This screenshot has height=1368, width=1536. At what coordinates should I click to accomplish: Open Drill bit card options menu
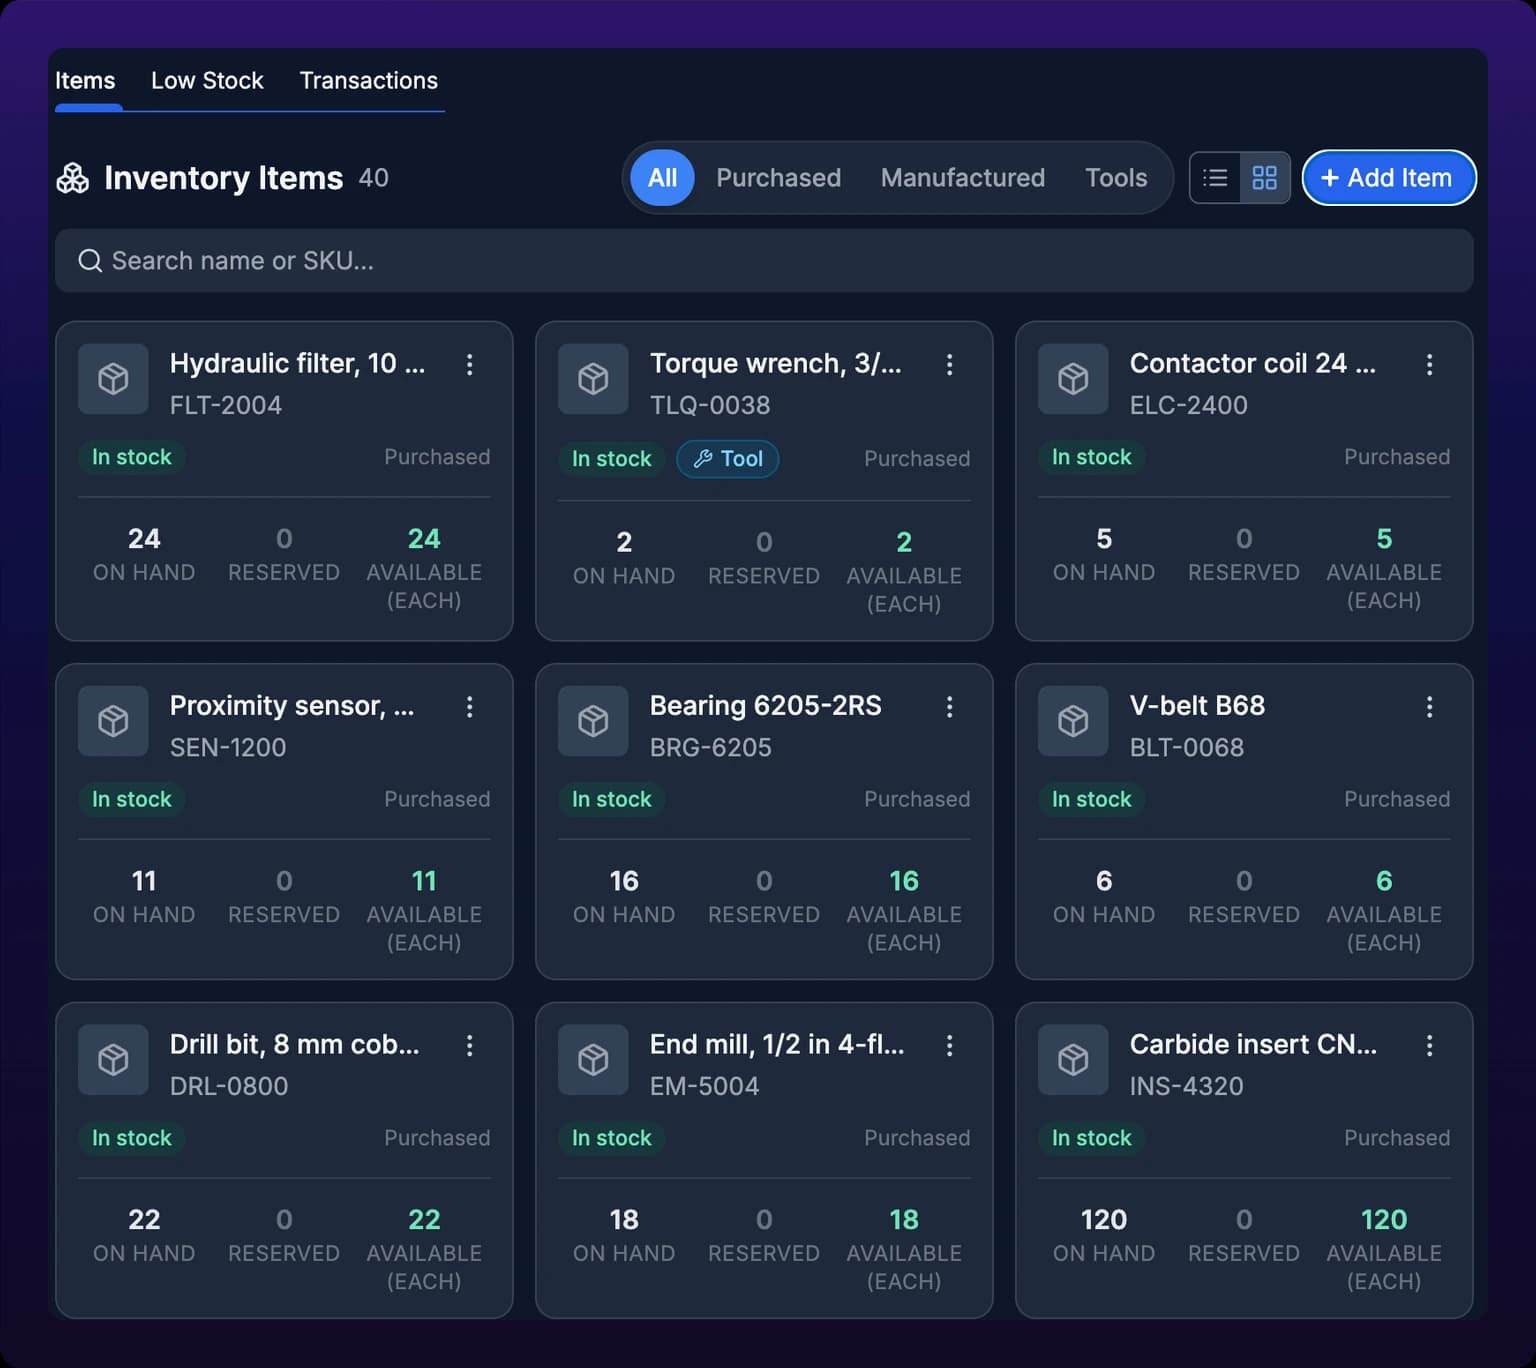469,1046
